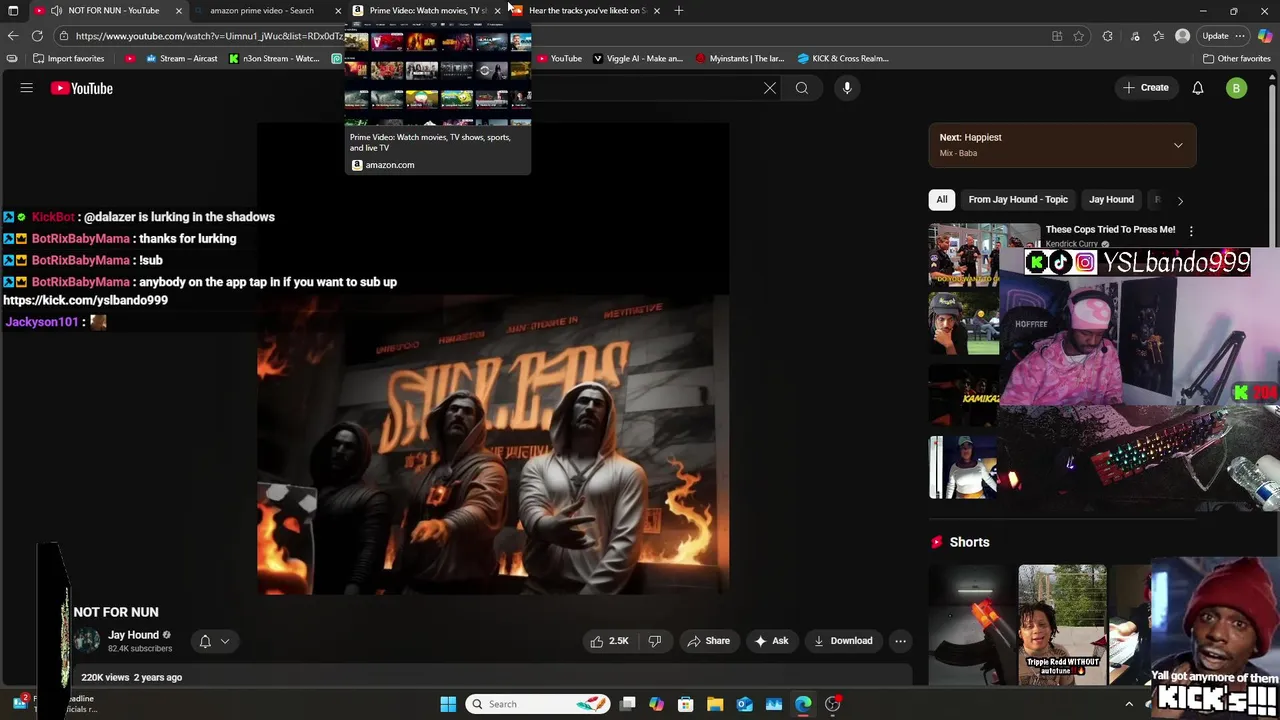This screenshot has height=720, width=1280.
Task: Open tab actions menu at top-left
Action: [x=13, y=10]
